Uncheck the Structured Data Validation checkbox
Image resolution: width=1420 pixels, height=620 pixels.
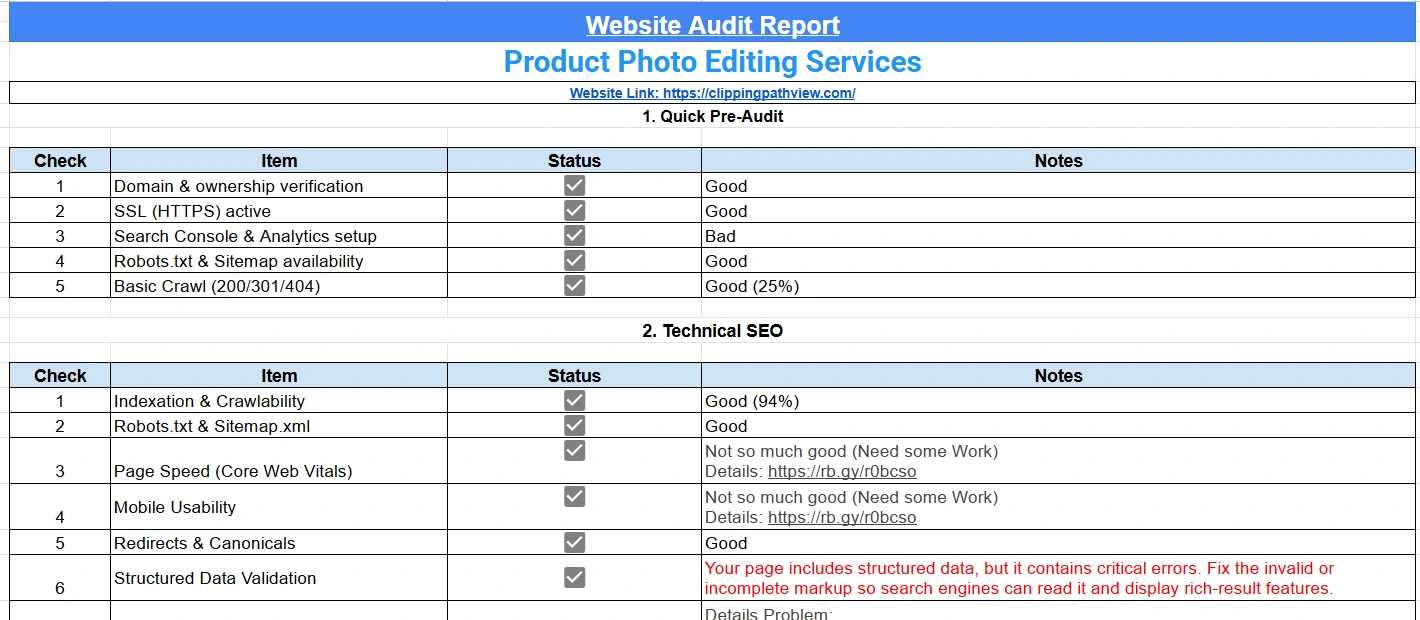tap(574, 578)
